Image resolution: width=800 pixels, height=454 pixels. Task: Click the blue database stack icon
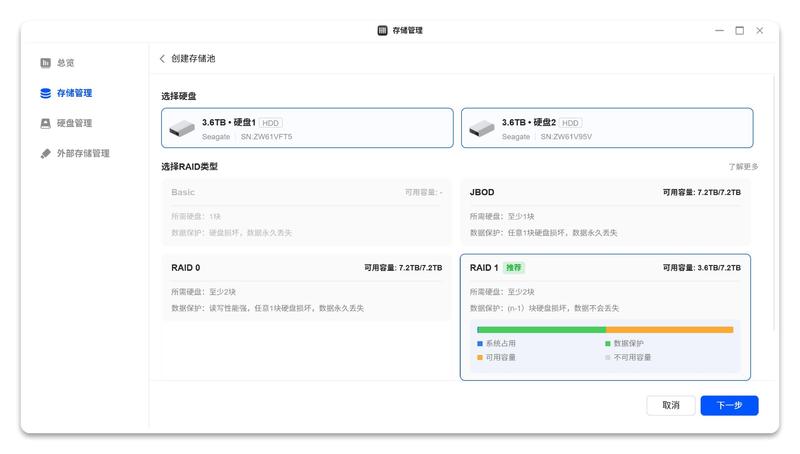[45, 93]
